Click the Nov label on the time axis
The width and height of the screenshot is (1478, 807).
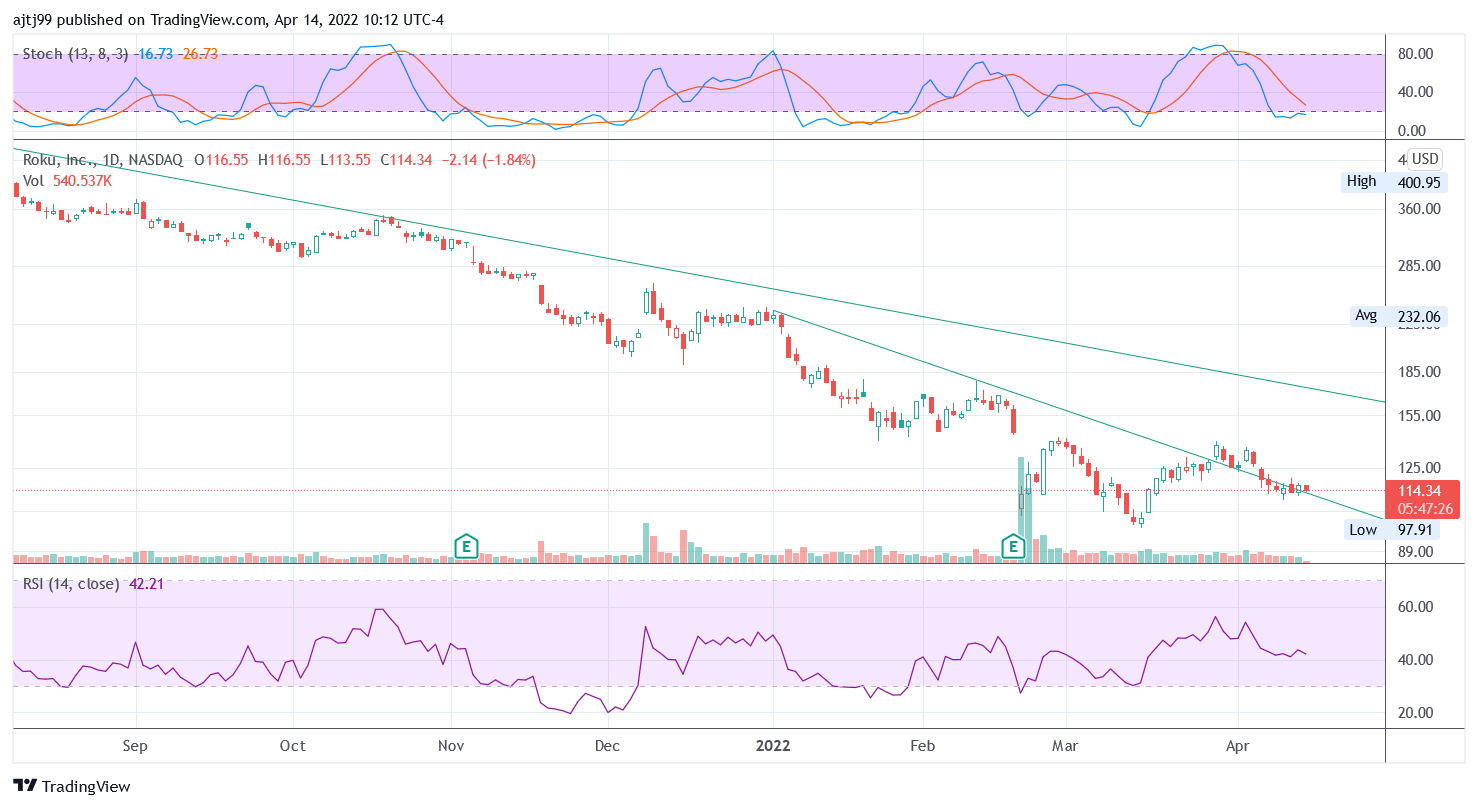(451, 745)
